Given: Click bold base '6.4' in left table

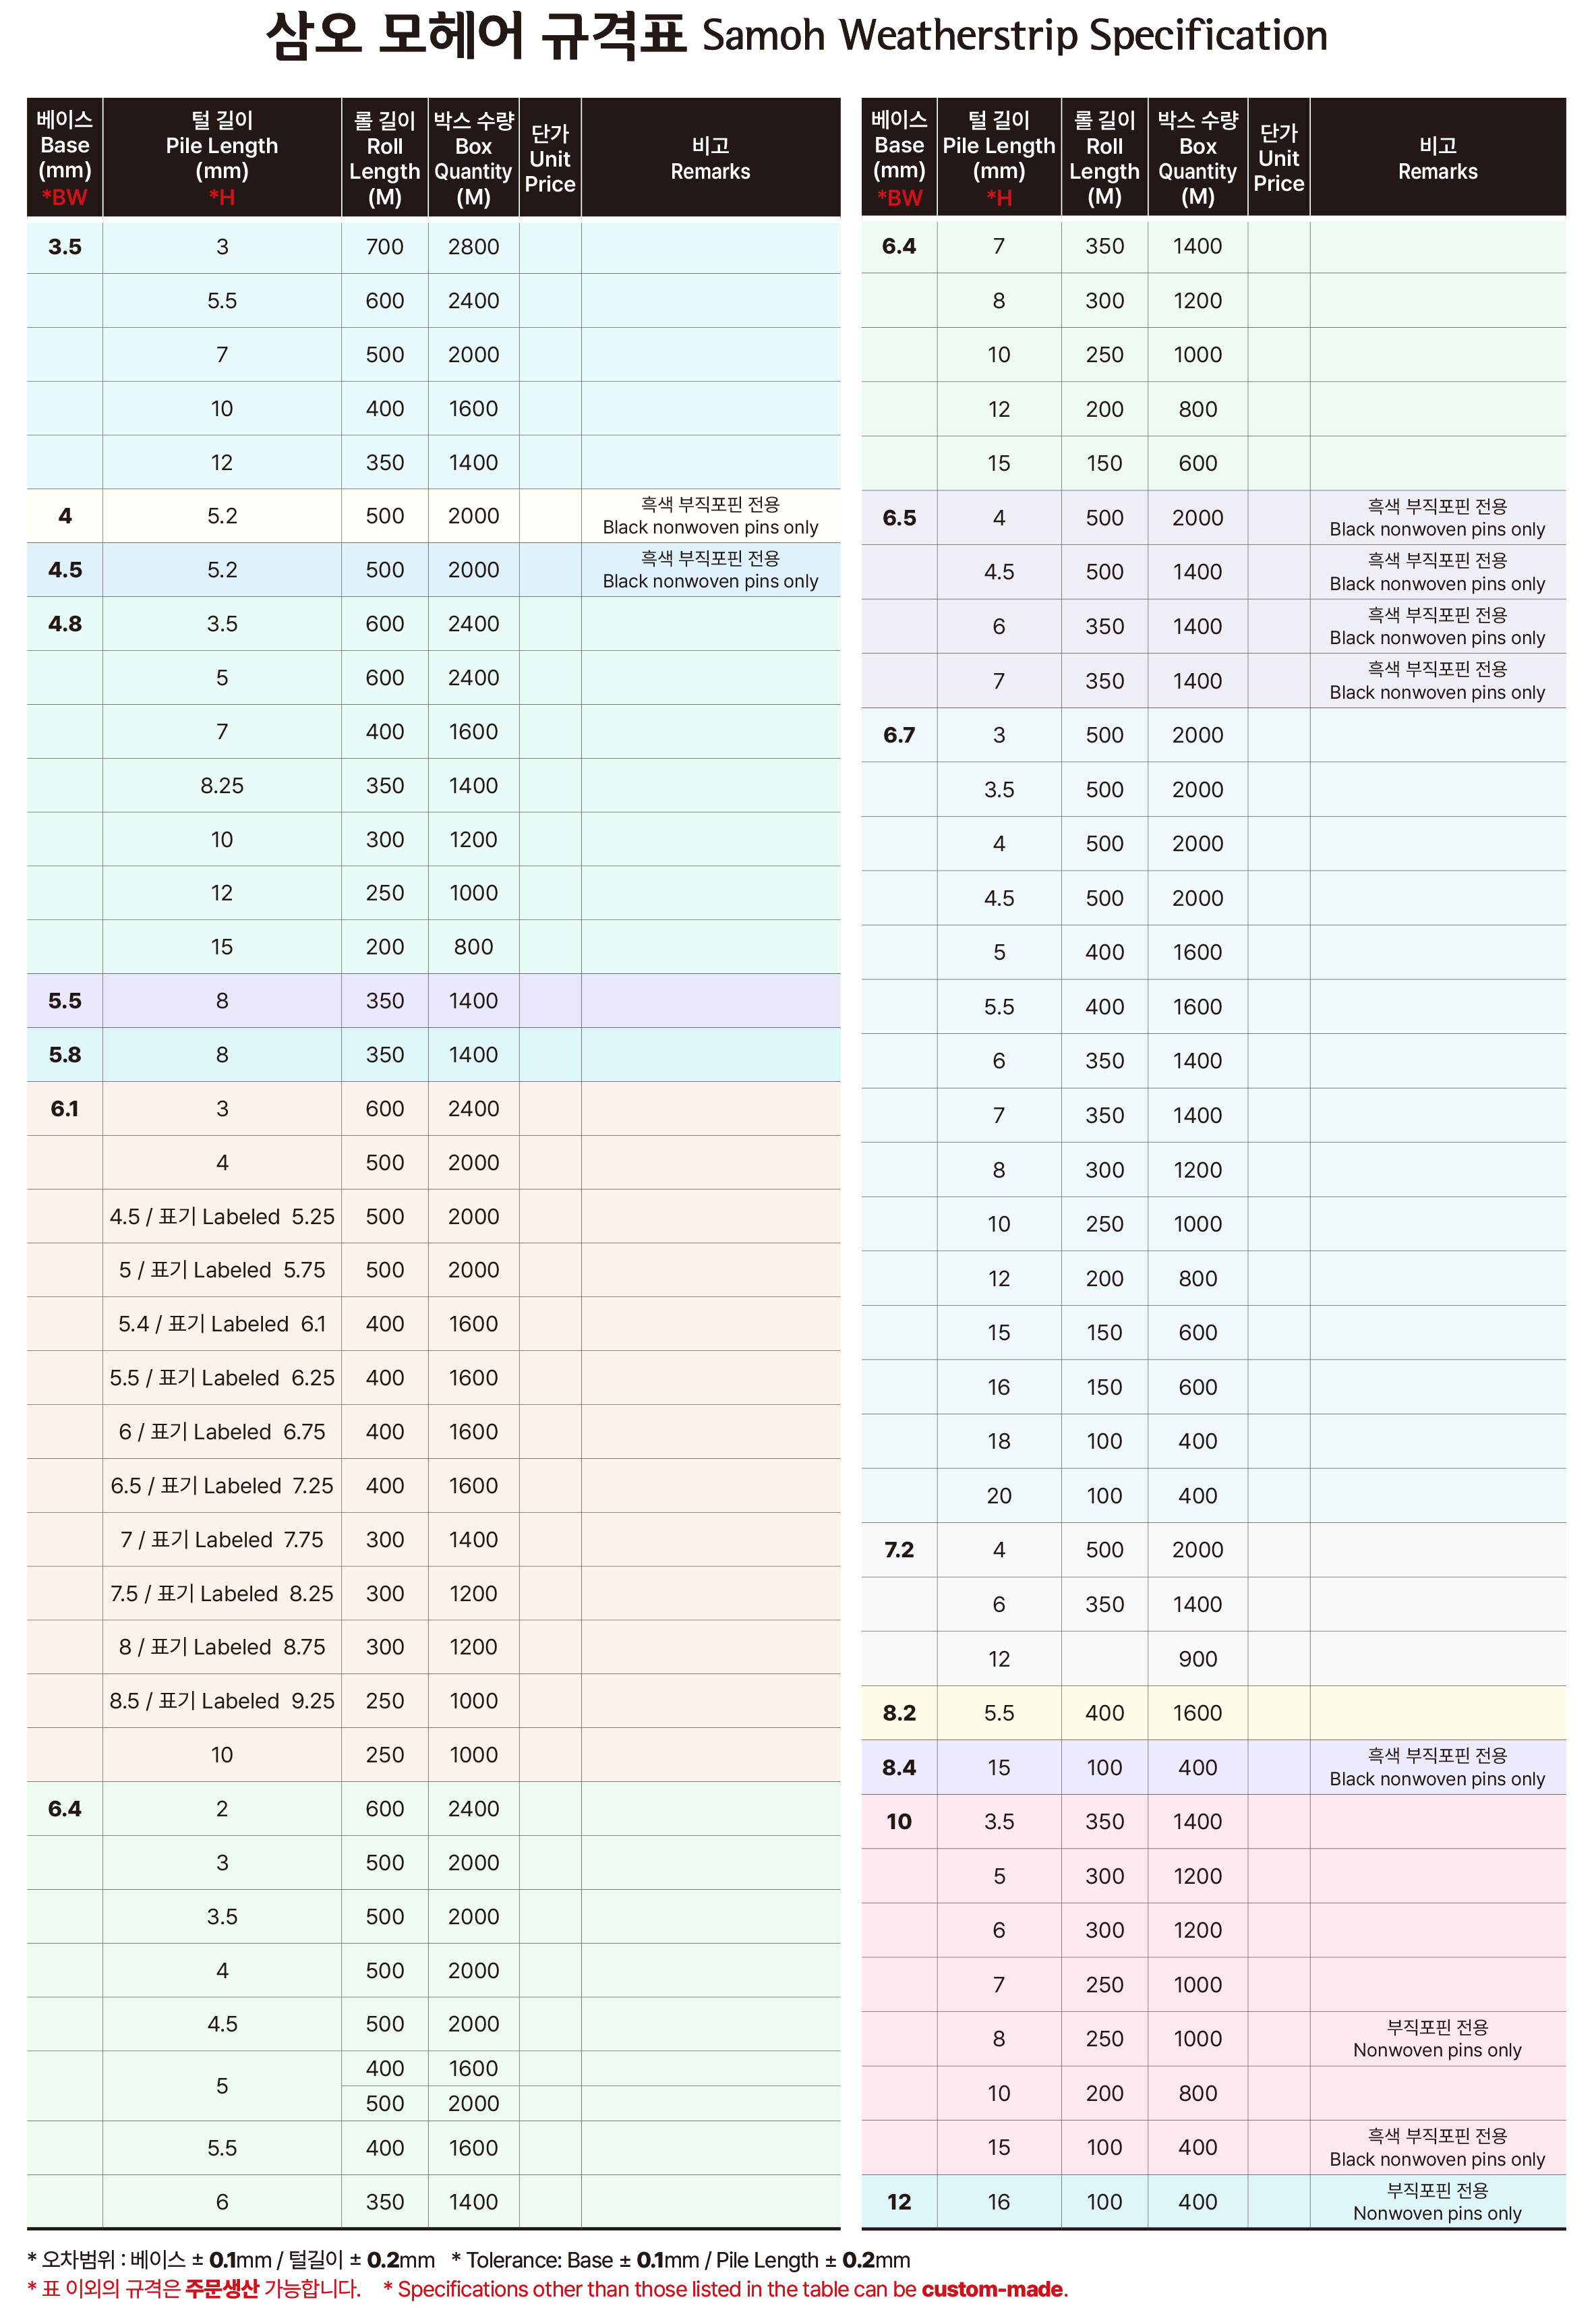Looking at the screenshot, I should [x=65, y=1809].
